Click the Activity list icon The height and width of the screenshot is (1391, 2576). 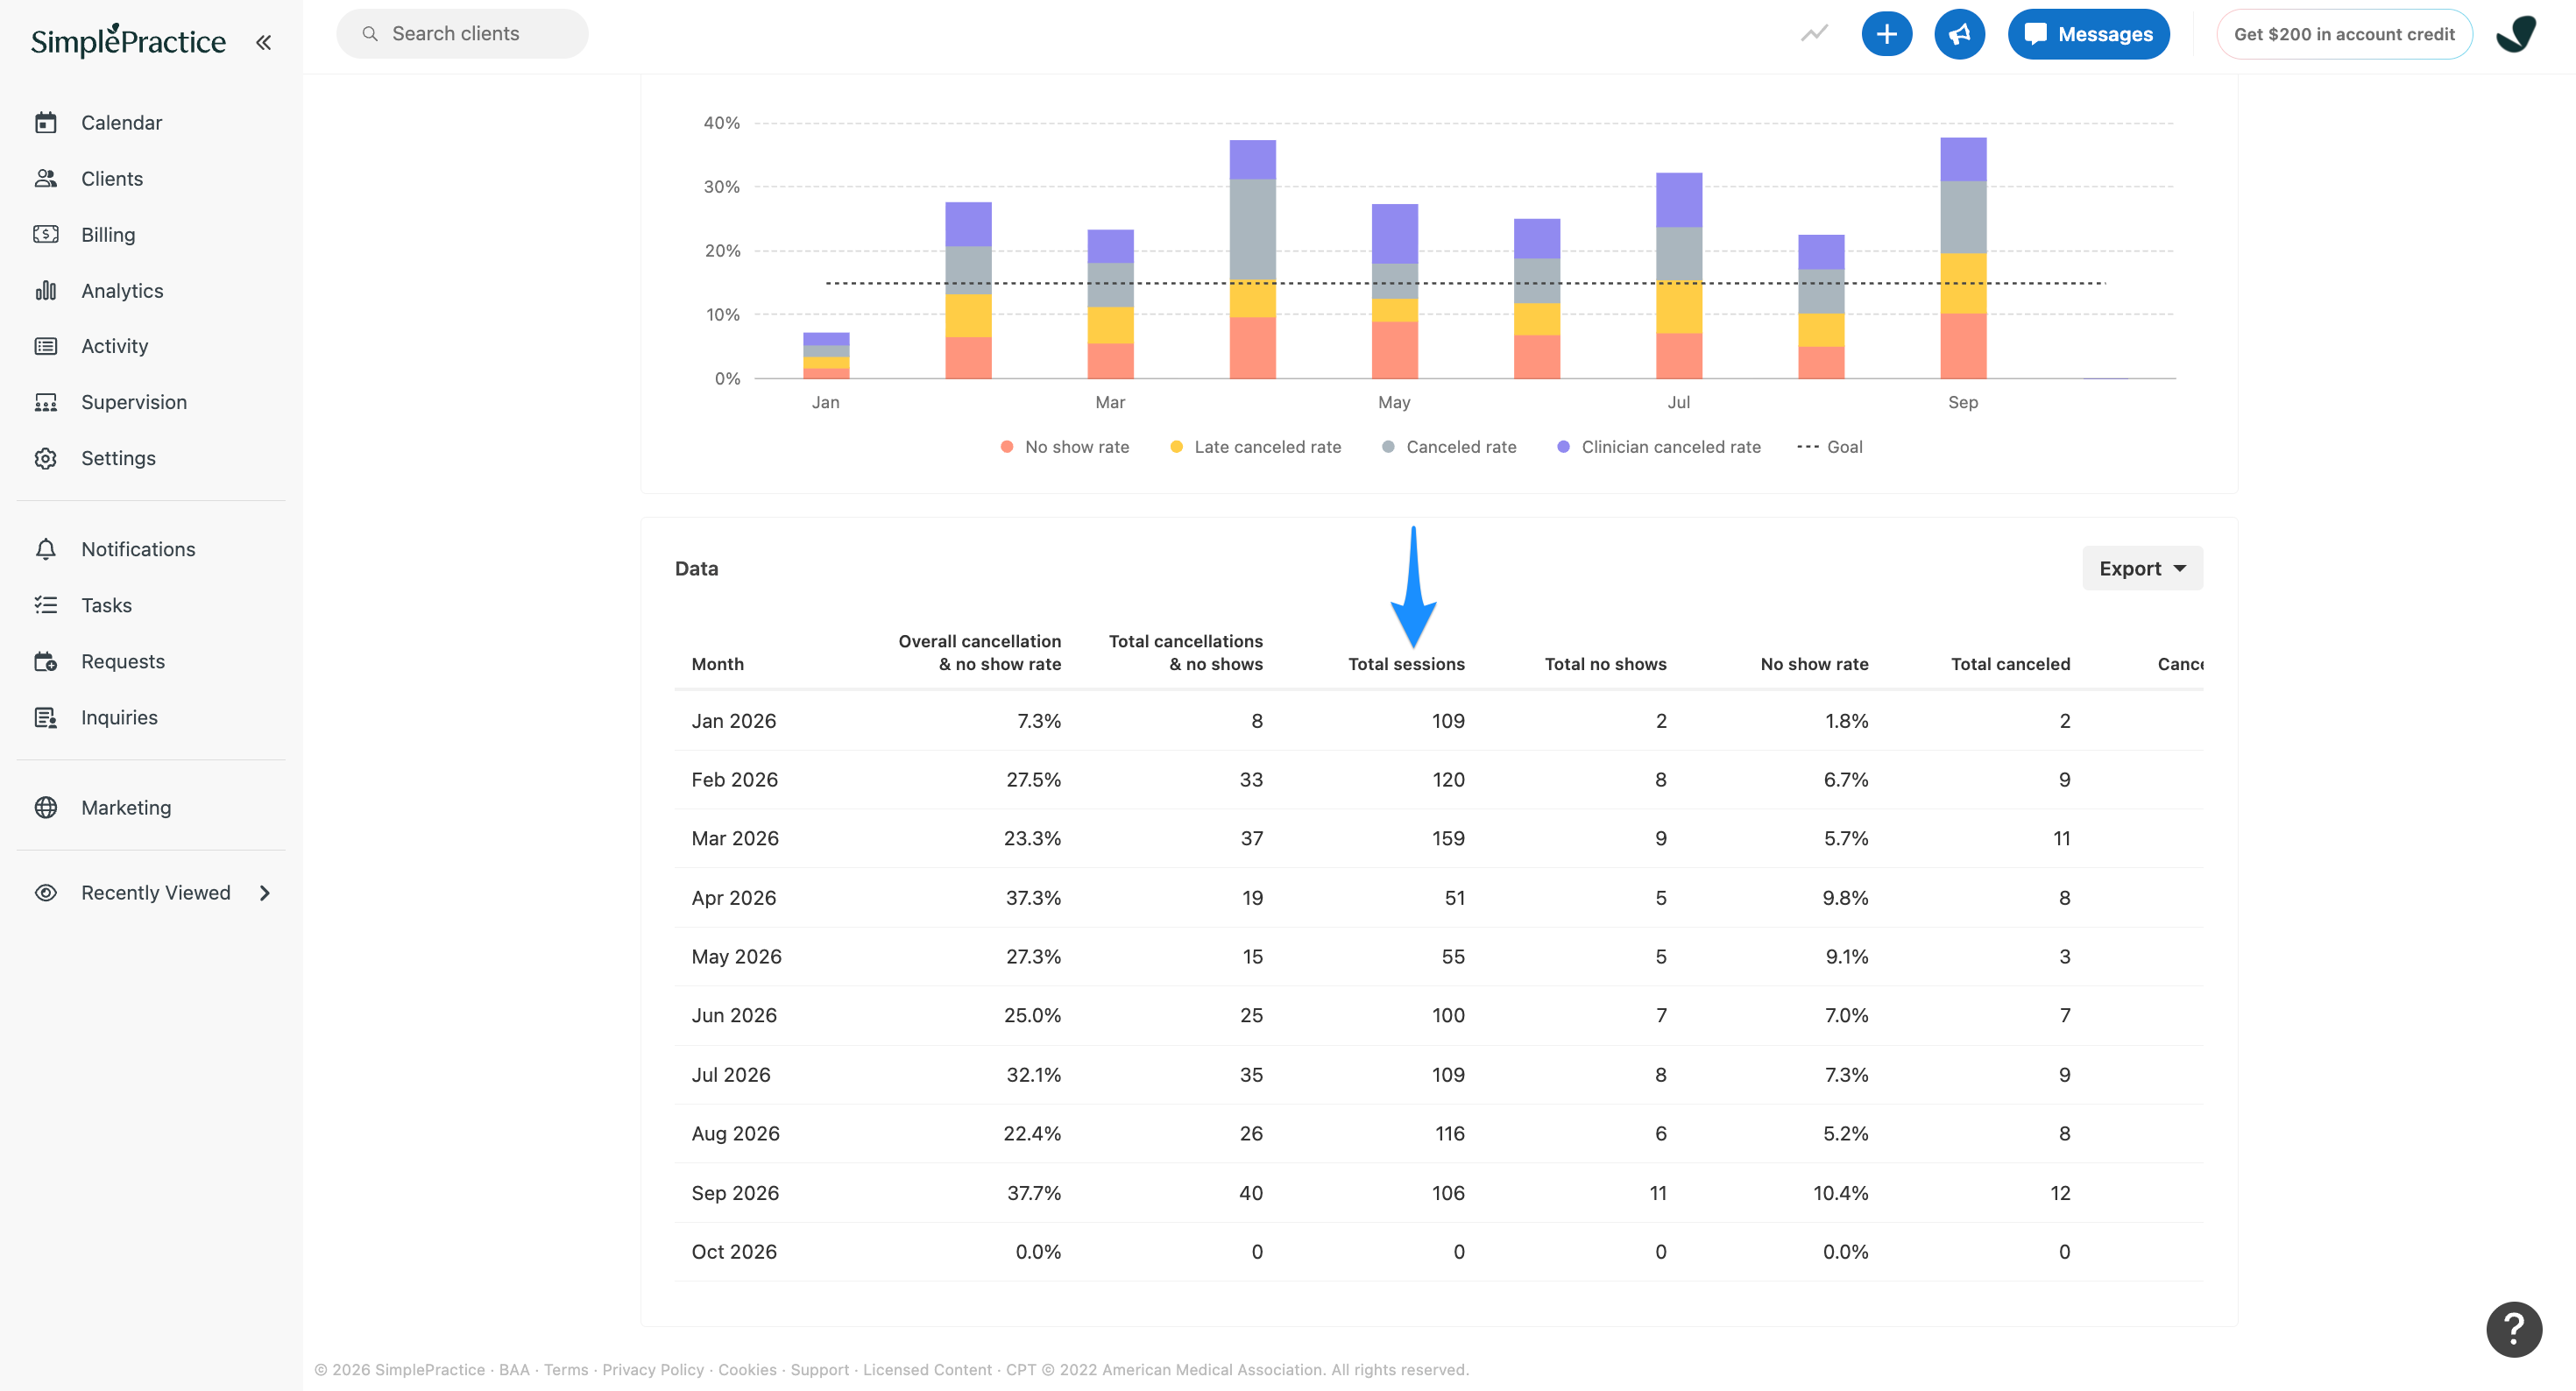point(46,346)
